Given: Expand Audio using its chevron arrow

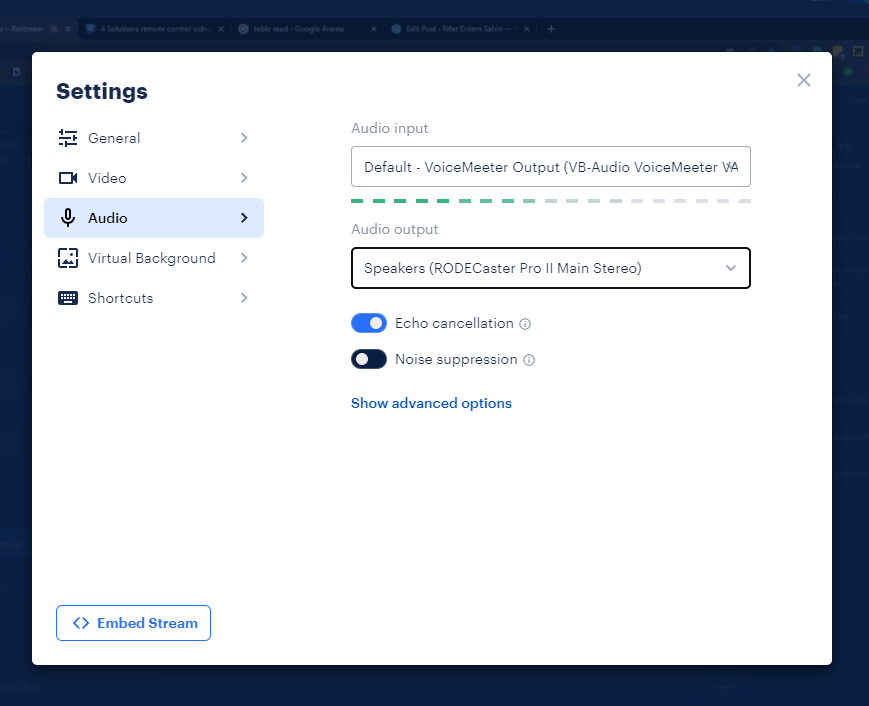Looking at the screenshot, I should coord(244,218).
